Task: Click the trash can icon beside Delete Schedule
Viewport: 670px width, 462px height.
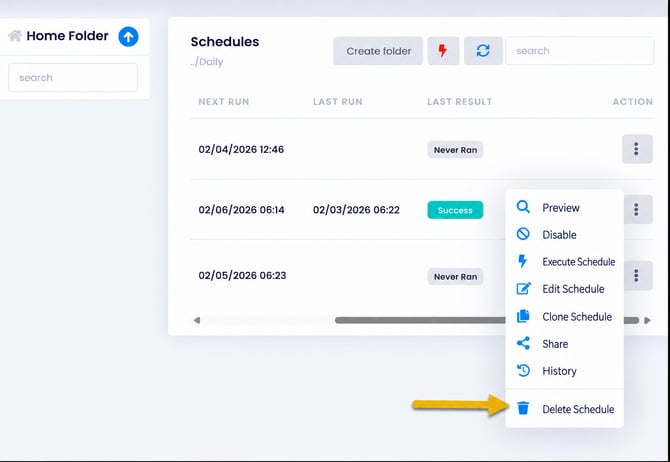Action: 523,408
